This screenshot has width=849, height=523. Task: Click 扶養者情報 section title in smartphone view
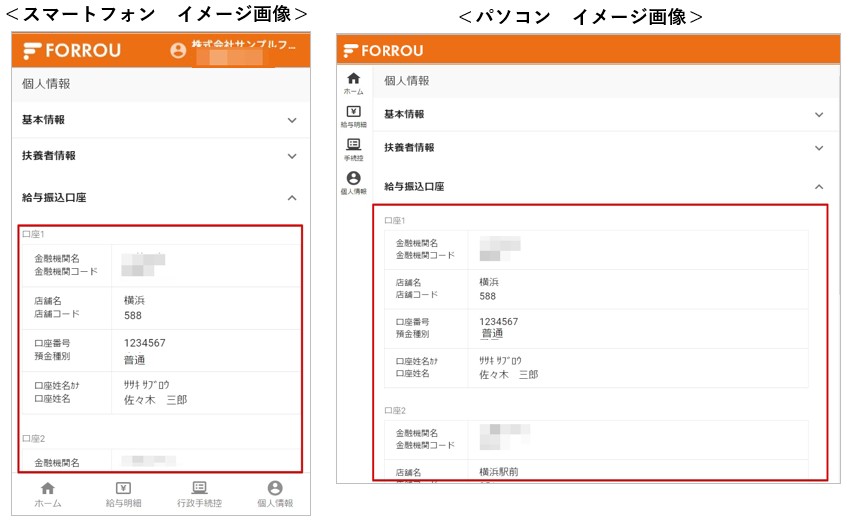49,155
